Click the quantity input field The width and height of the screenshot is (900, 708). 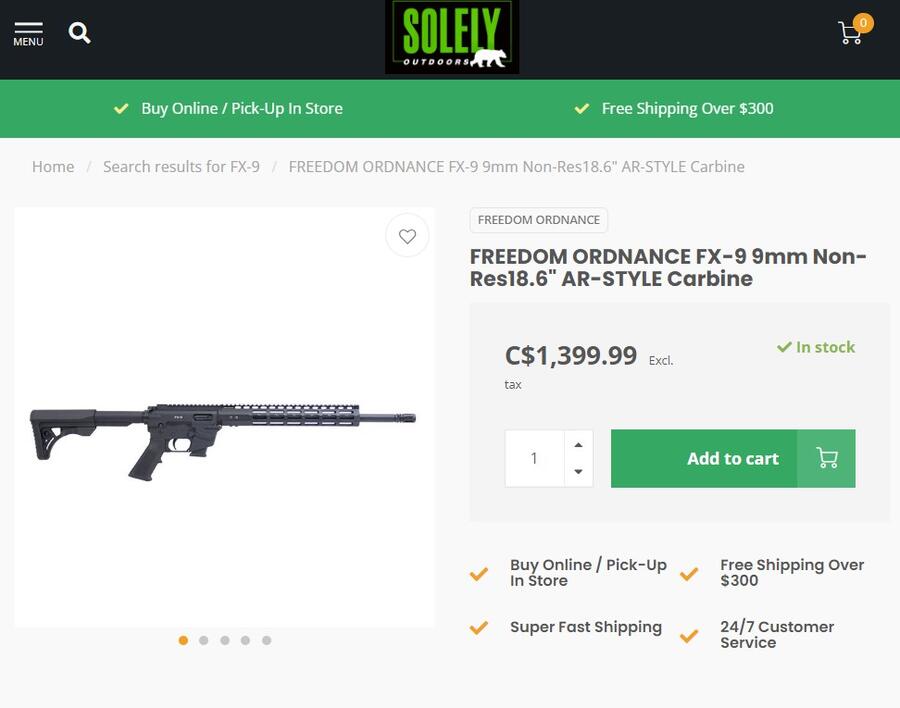coord(534,458)
